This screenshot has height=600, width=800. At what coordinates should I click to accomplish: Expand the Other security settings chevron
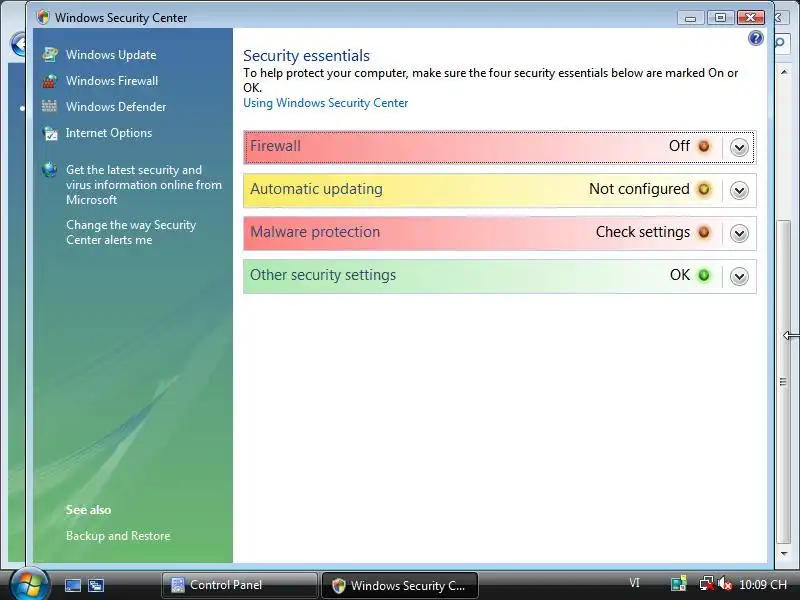pos(739,277)
